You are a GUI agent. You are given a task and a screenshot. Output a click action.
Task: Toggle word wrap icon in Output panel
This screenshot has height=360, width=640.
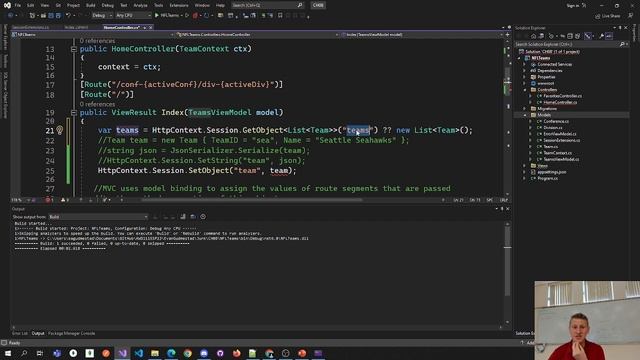click(x=193, y=217)
